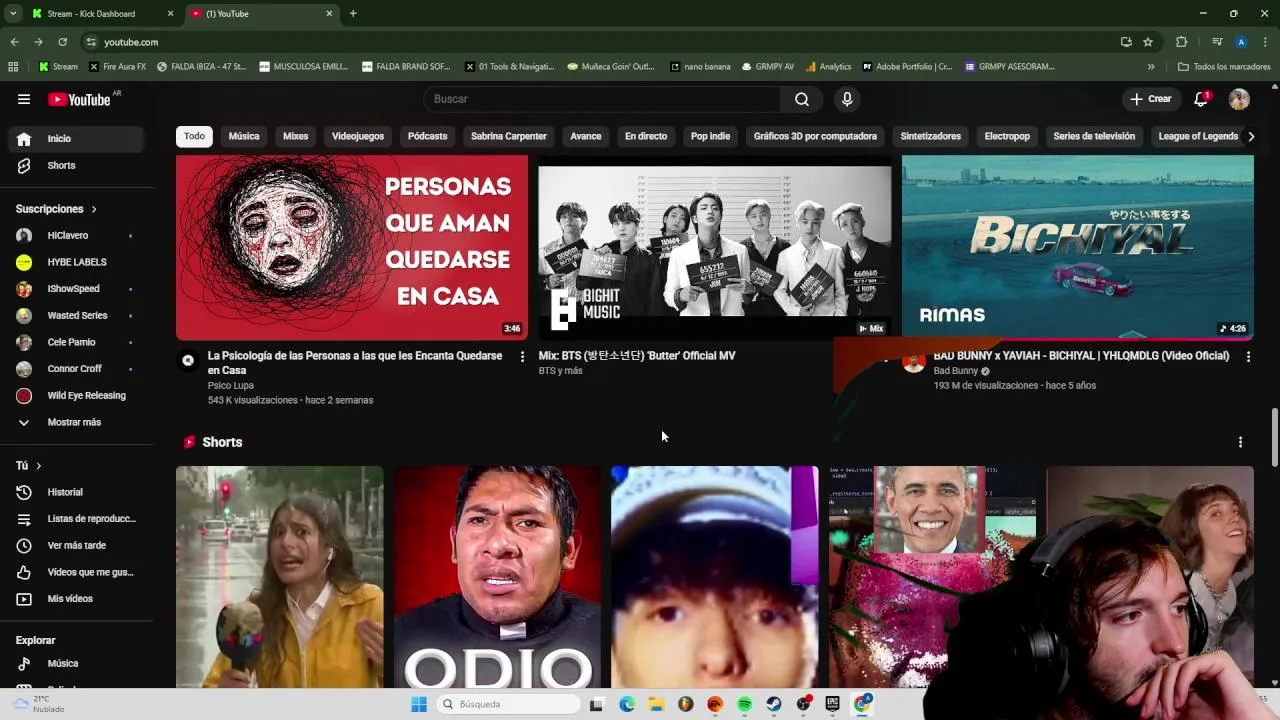1280x720 pixels.
Task: Select the Sabrina Carpenter chip
Action: click(x=509, y=136)
